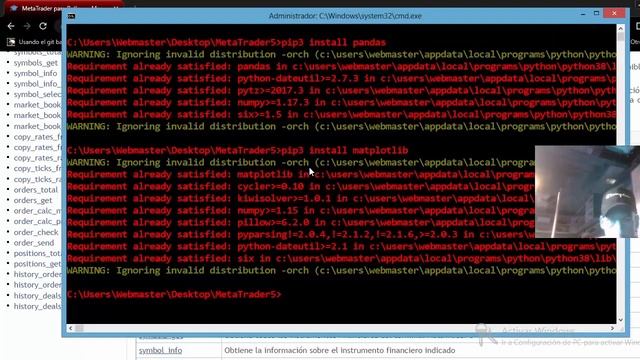Go back in the browser window
Viewport: 640px width, 360px height.
11,26
